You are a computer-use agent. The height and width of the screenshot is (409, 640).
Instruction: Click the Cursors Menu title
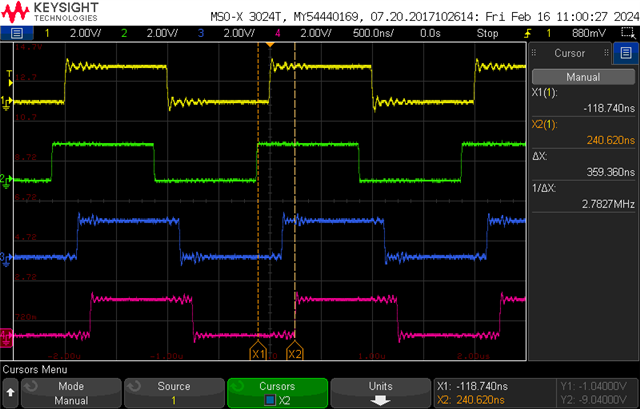click(x=35, y=370)
